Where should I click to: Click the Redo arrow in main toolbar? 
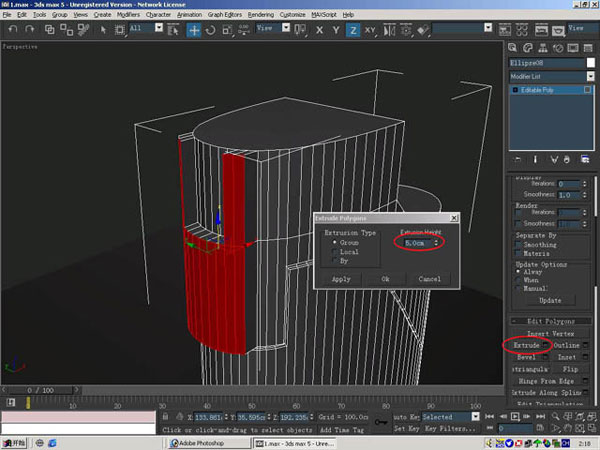pos(32,30)
